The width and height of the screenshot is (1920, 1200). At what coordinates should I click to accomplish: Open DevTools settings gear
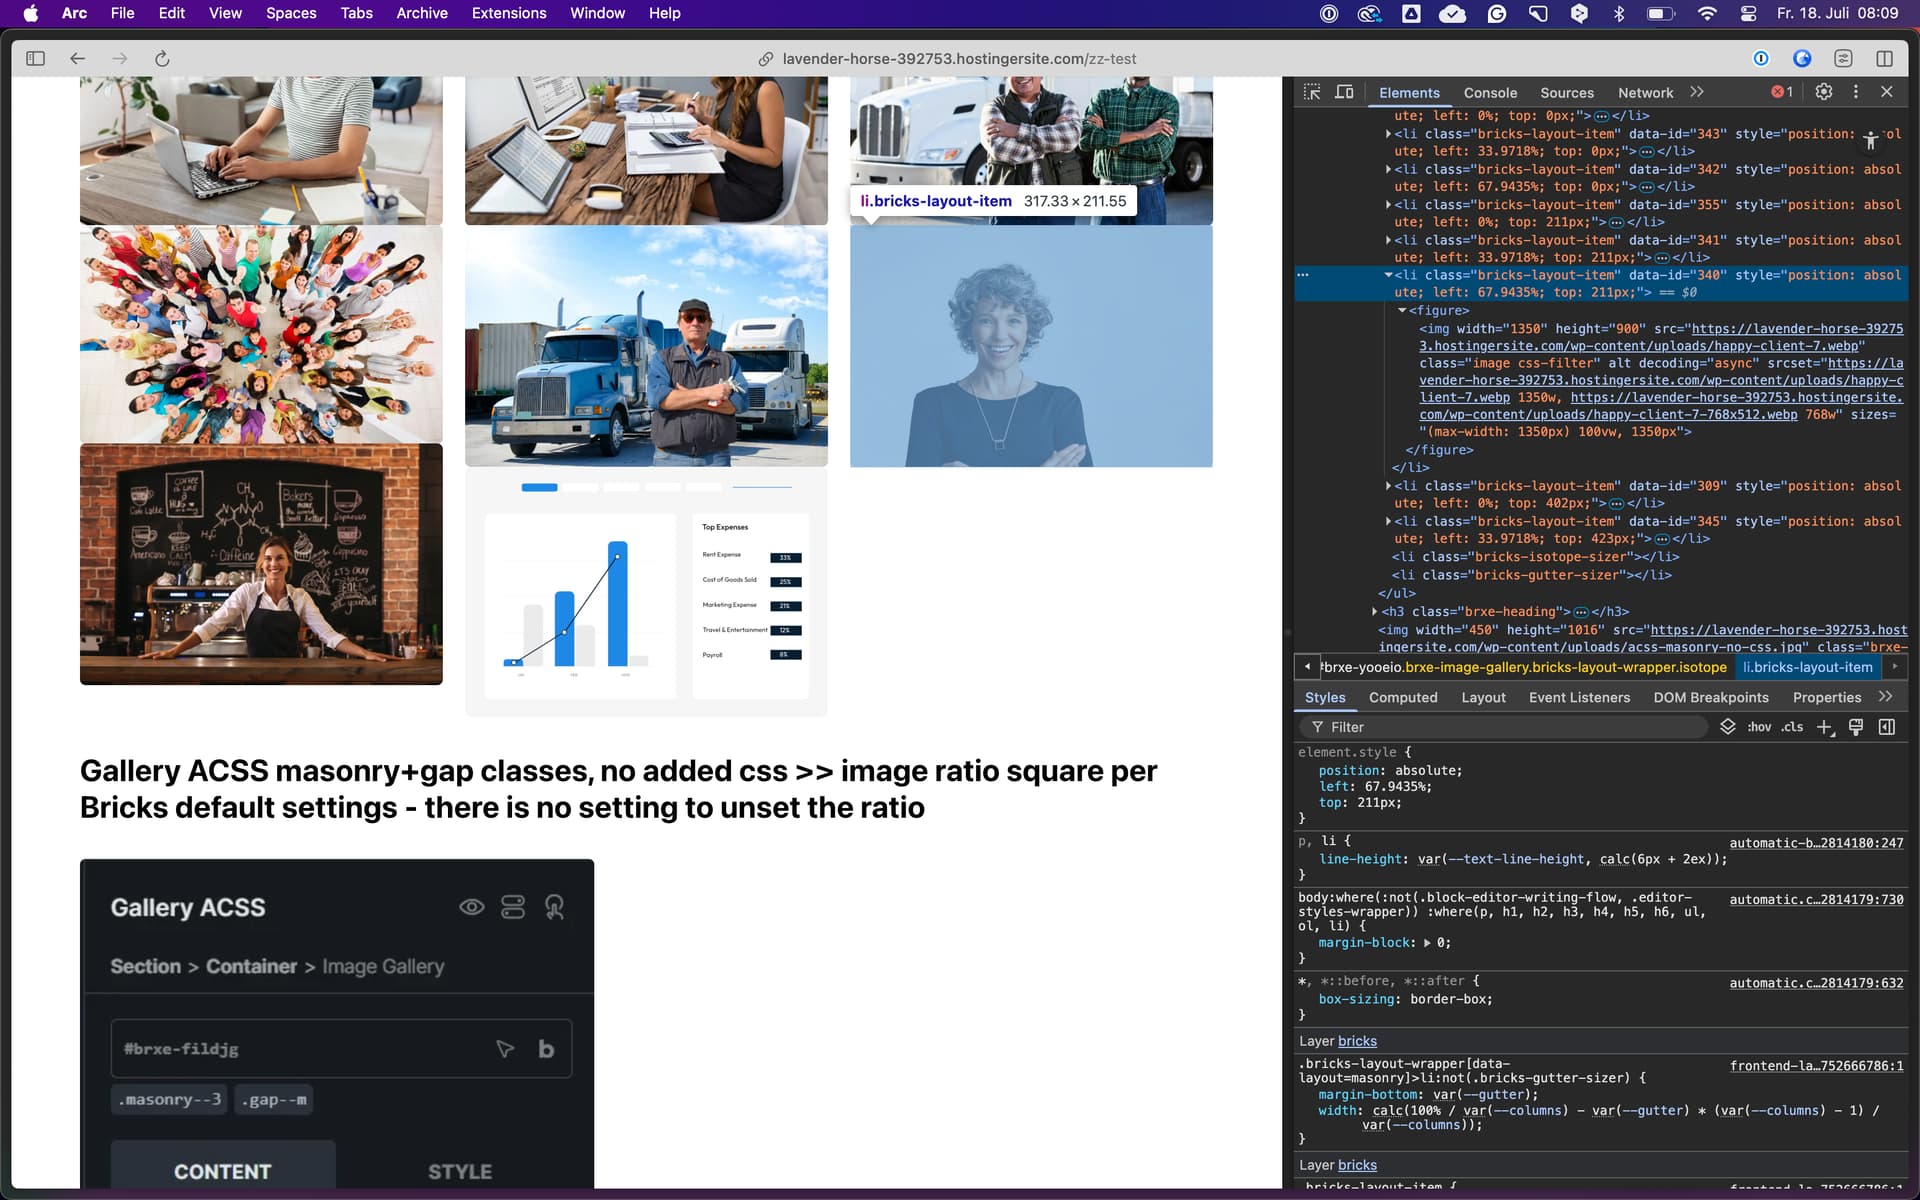1824,92
